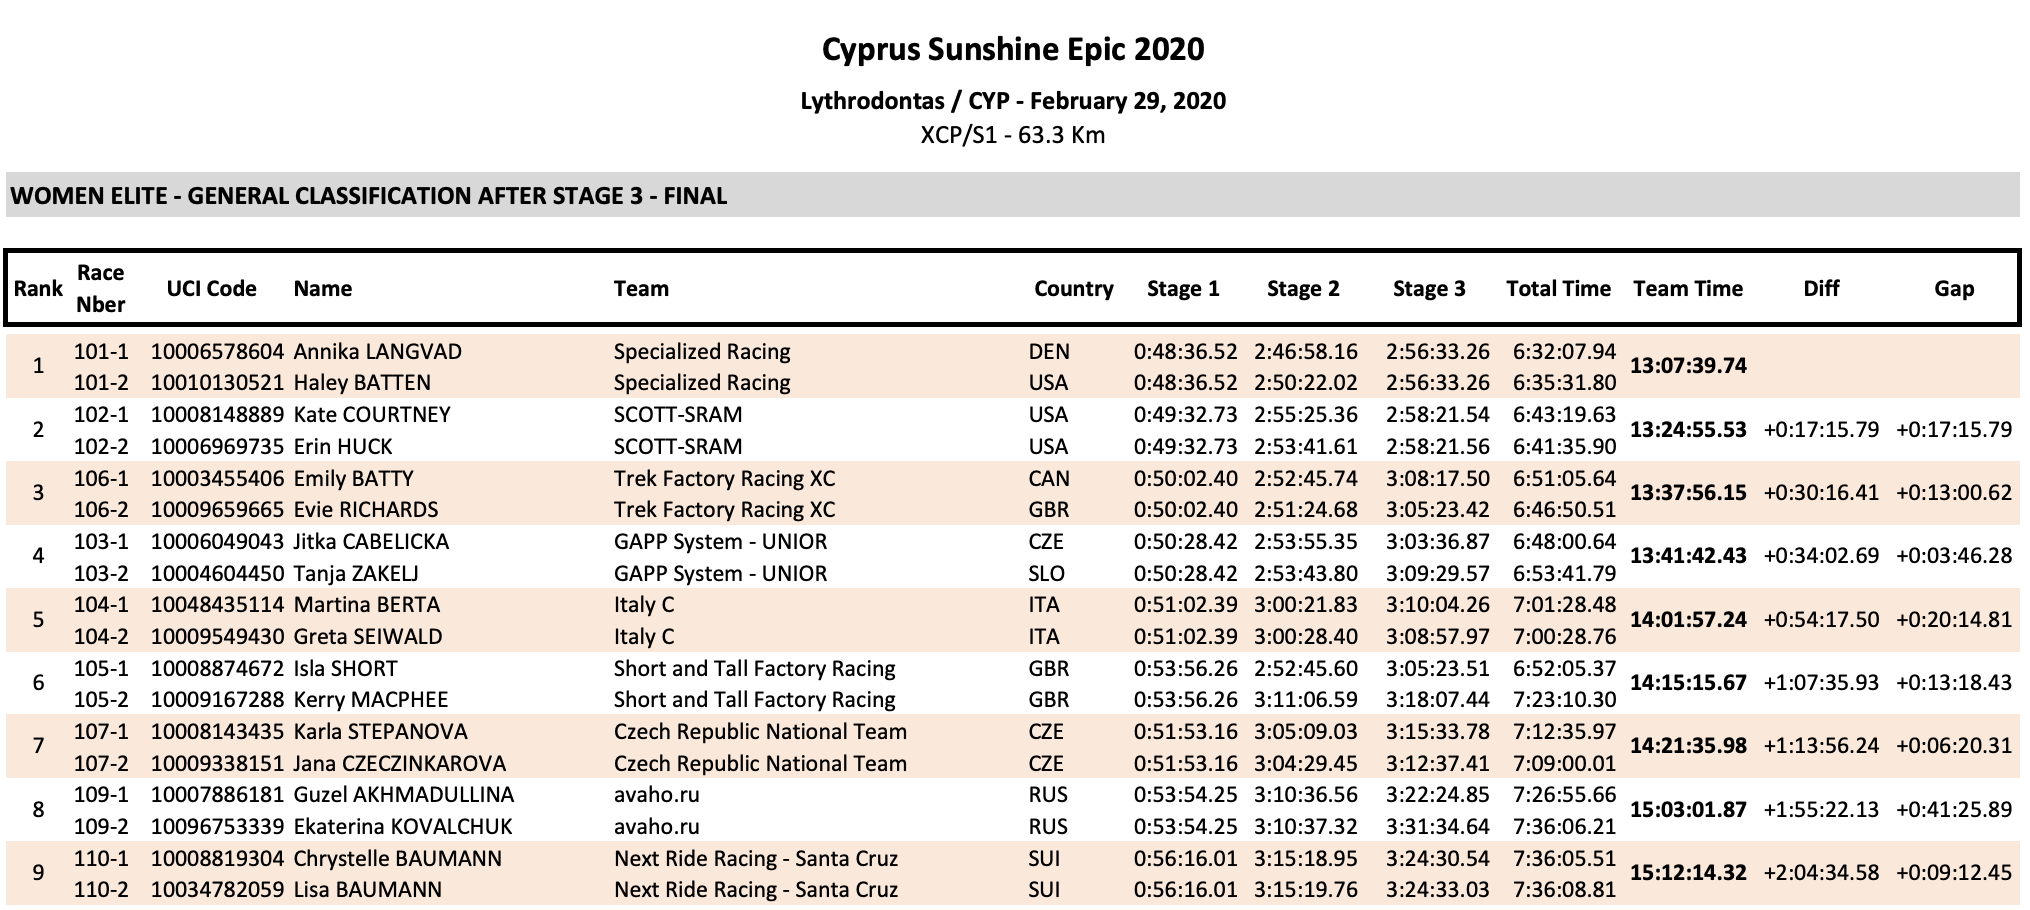Select the Lythrodontas date subtitle
This screenshot has width=2030, height=910.
[x=1013, y=101]
